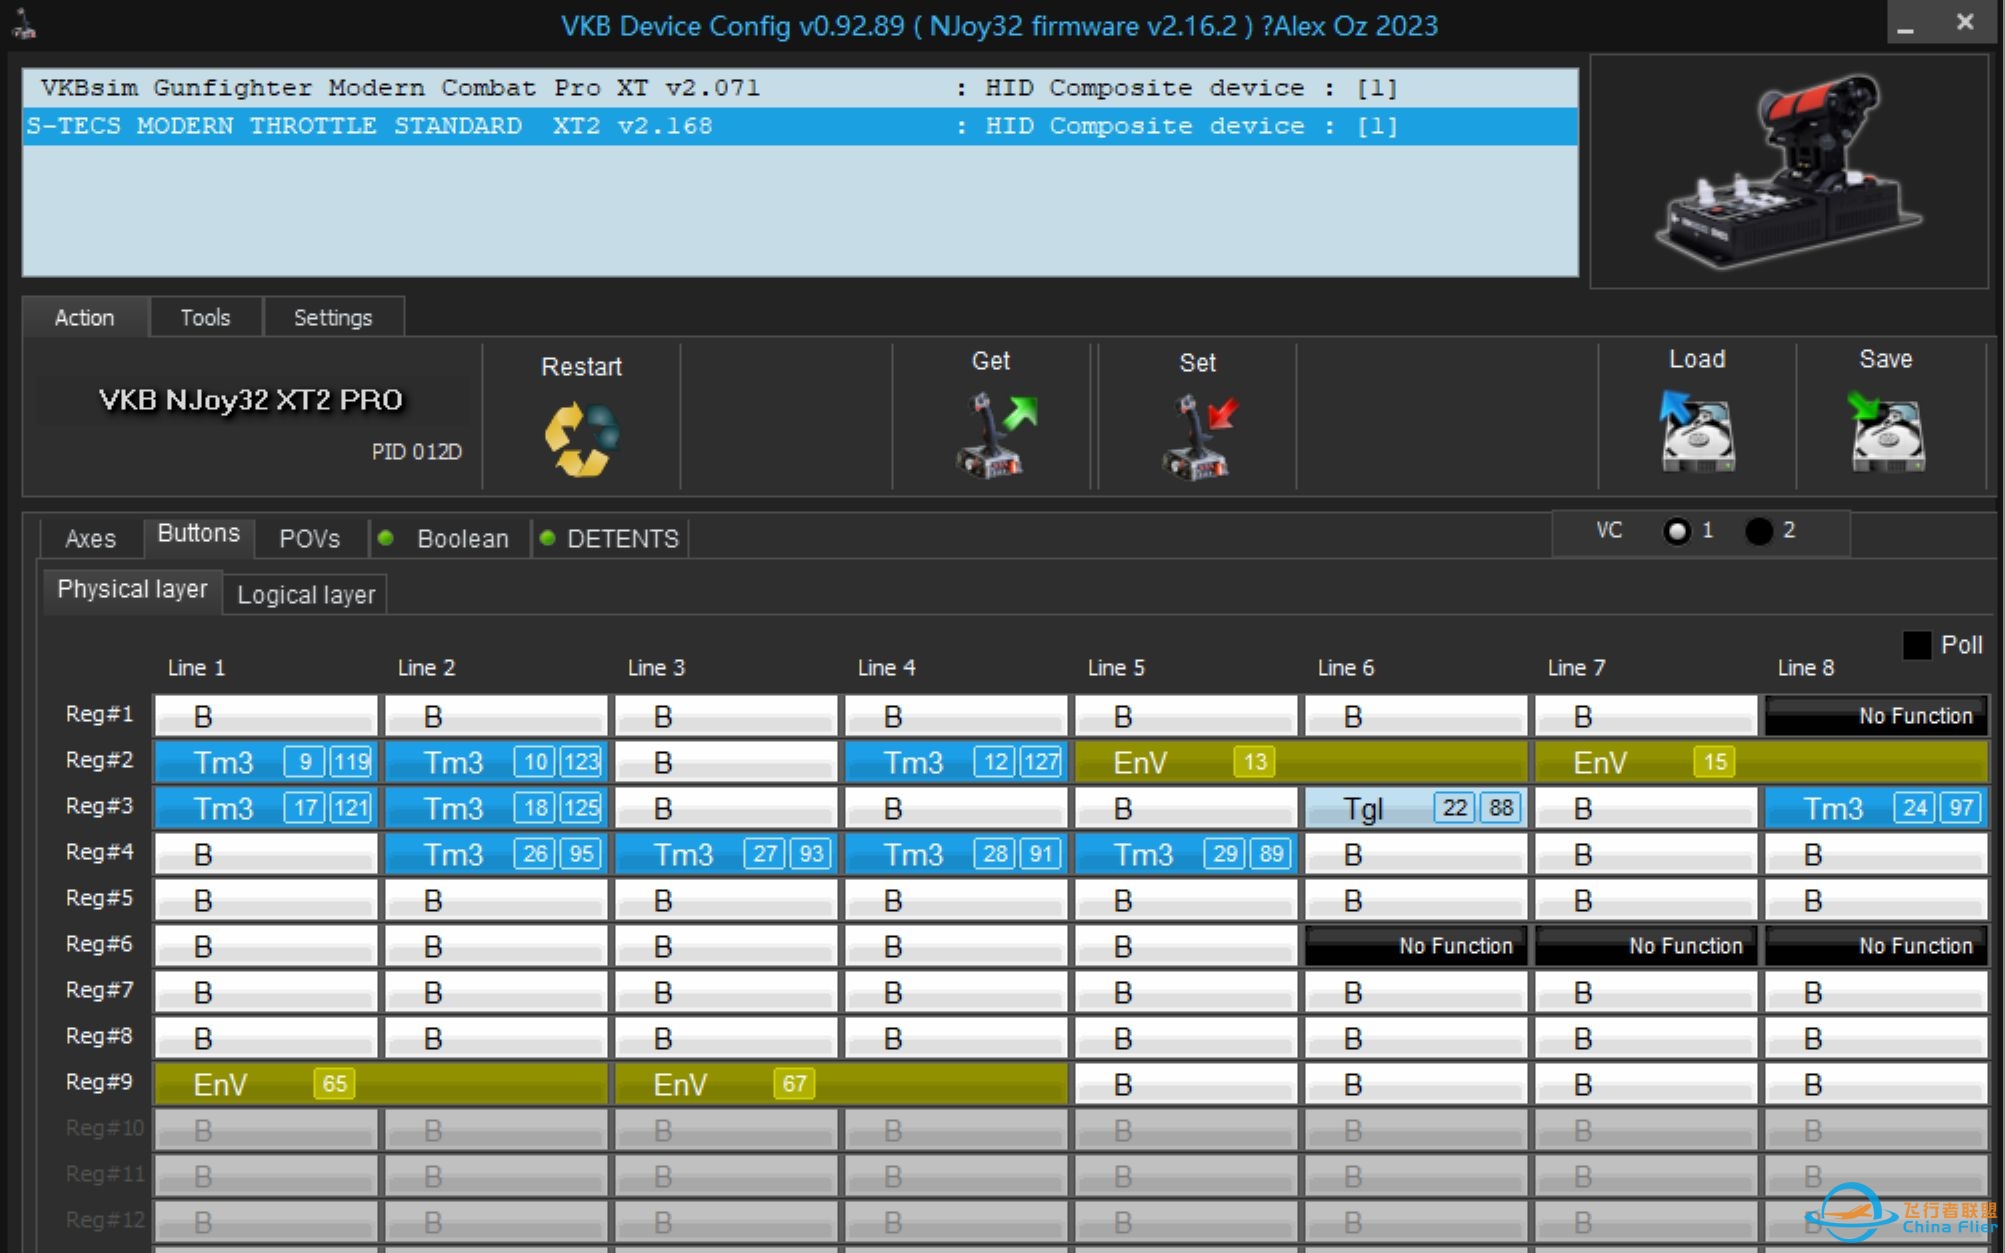Click the Restart recycle arrows icon
This screenshot has height=1253, width=2005.
point(581,439)
